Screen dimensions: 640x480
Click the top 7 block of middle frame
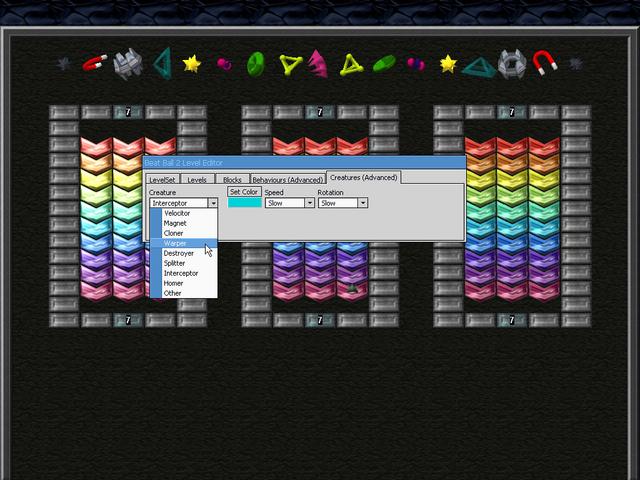[320, 112]
